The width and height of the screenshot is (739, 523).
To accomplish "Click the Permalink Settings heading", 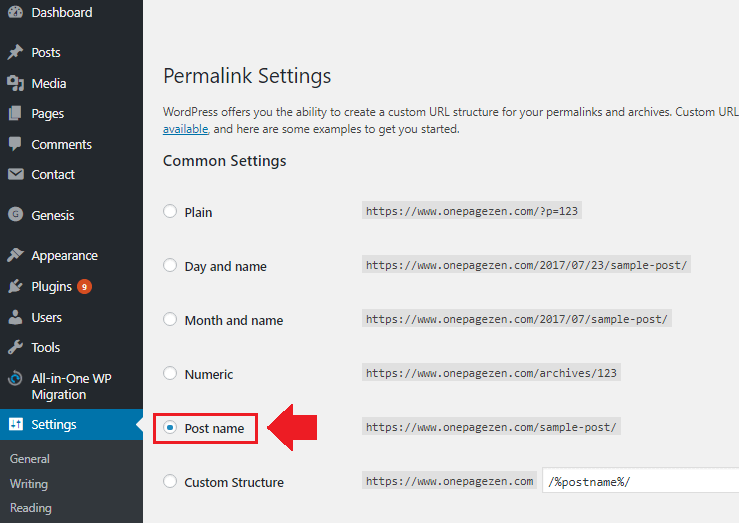I will pyautogui.click(x=247, y=76).
